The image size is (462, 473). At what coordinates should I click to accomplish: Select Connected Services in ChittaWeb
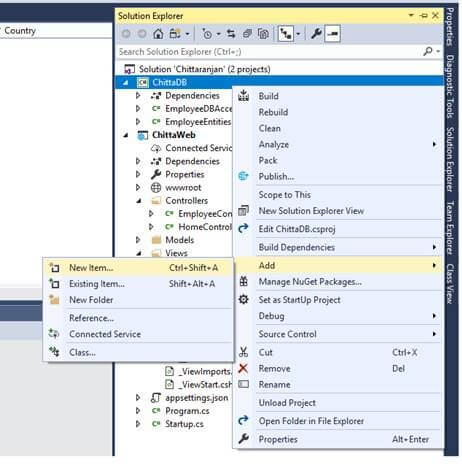198,148
